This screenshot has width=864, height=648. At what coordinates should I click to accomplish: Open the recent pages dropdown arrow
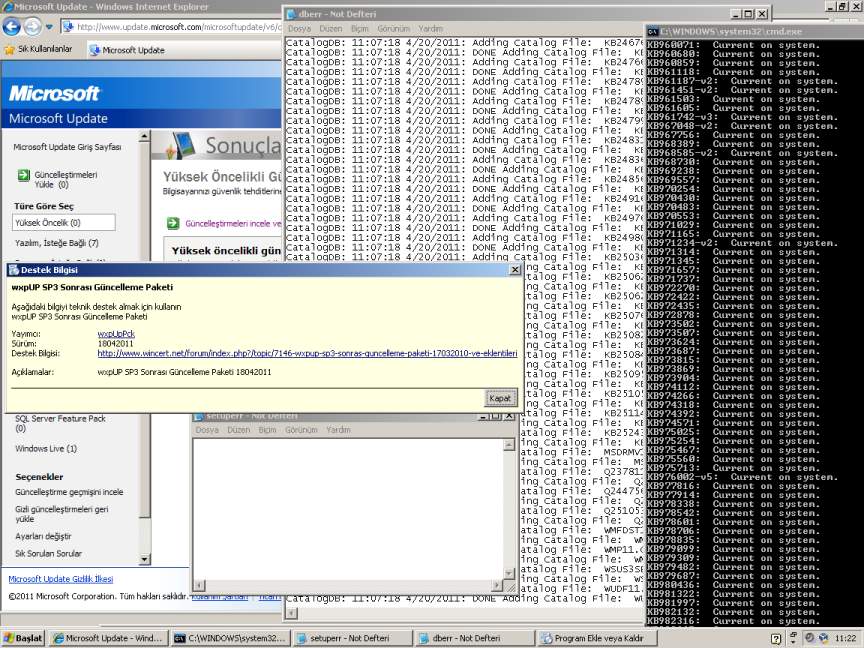51,28
